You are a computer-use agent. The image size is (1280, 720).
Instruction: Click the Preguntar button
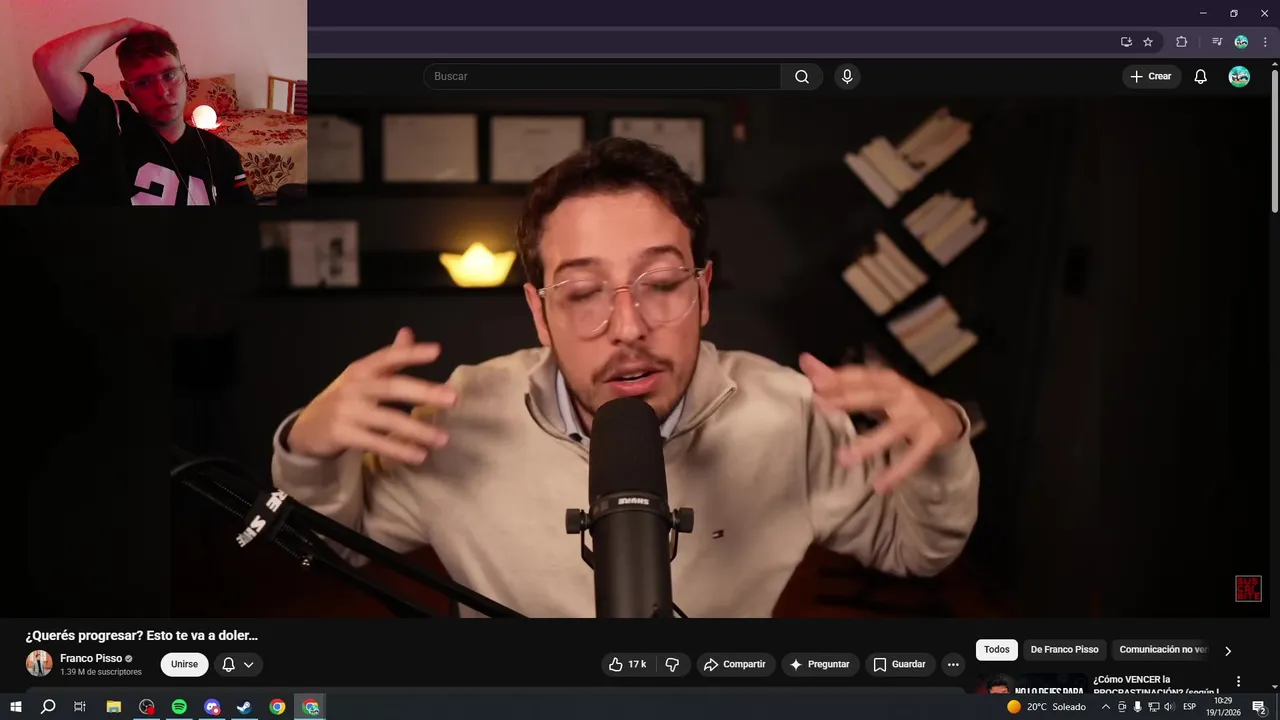pyautogui.click(x=819, y=664)
